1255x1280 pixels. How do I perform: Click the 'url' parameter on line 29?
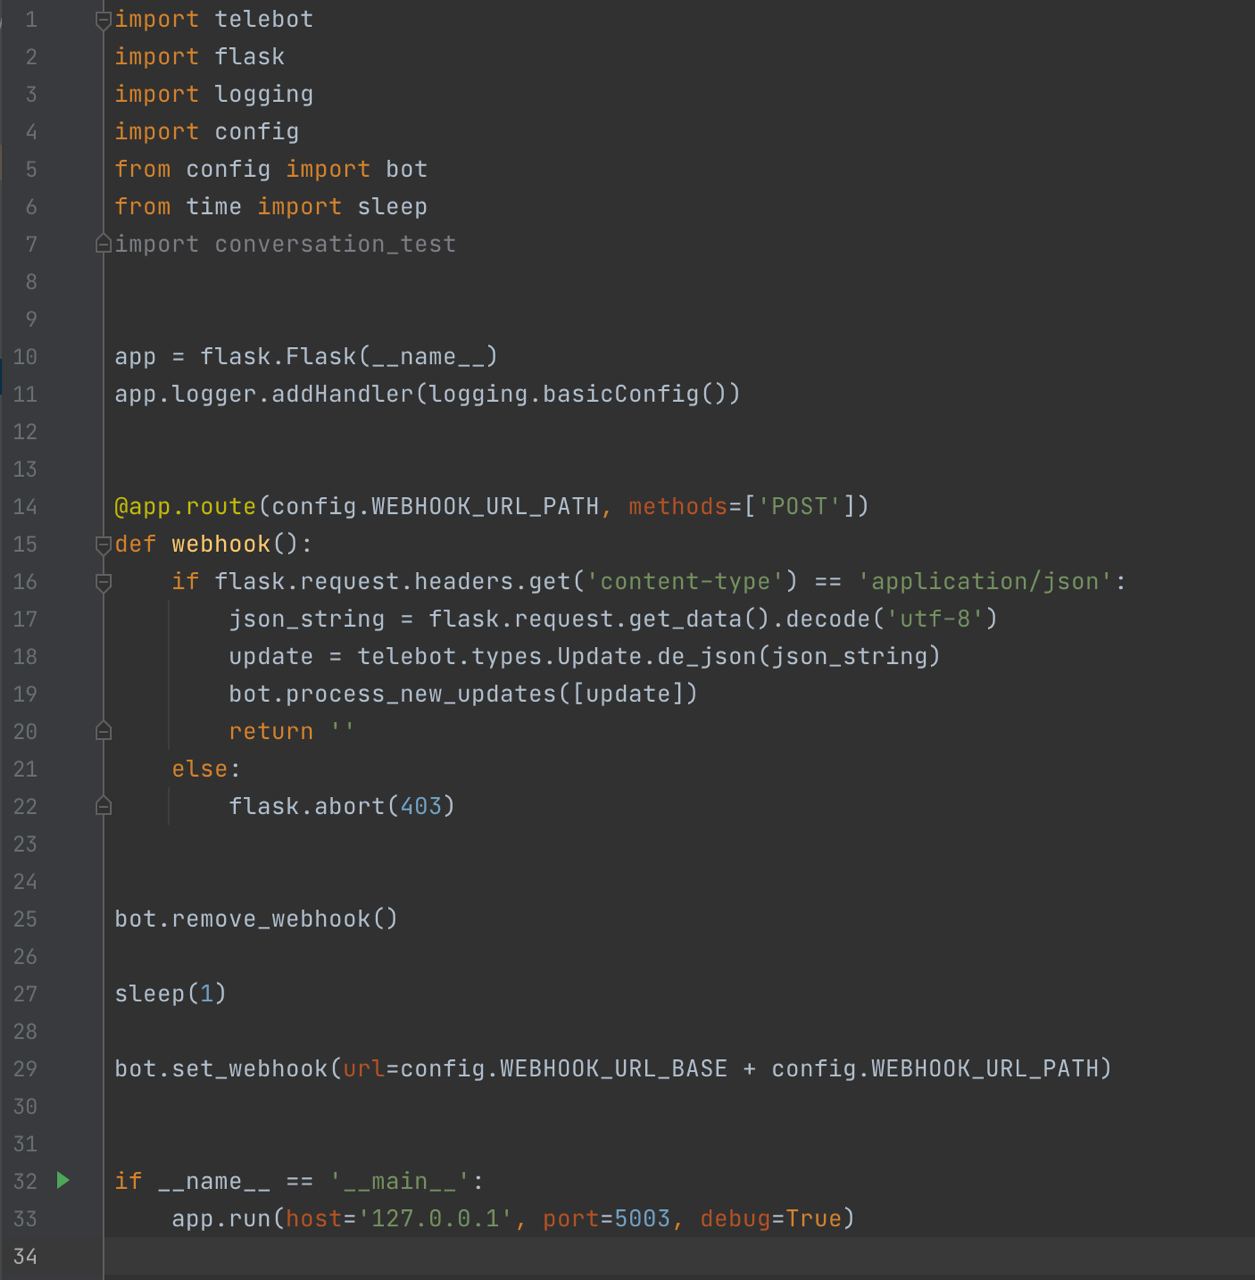point(364,1069)
